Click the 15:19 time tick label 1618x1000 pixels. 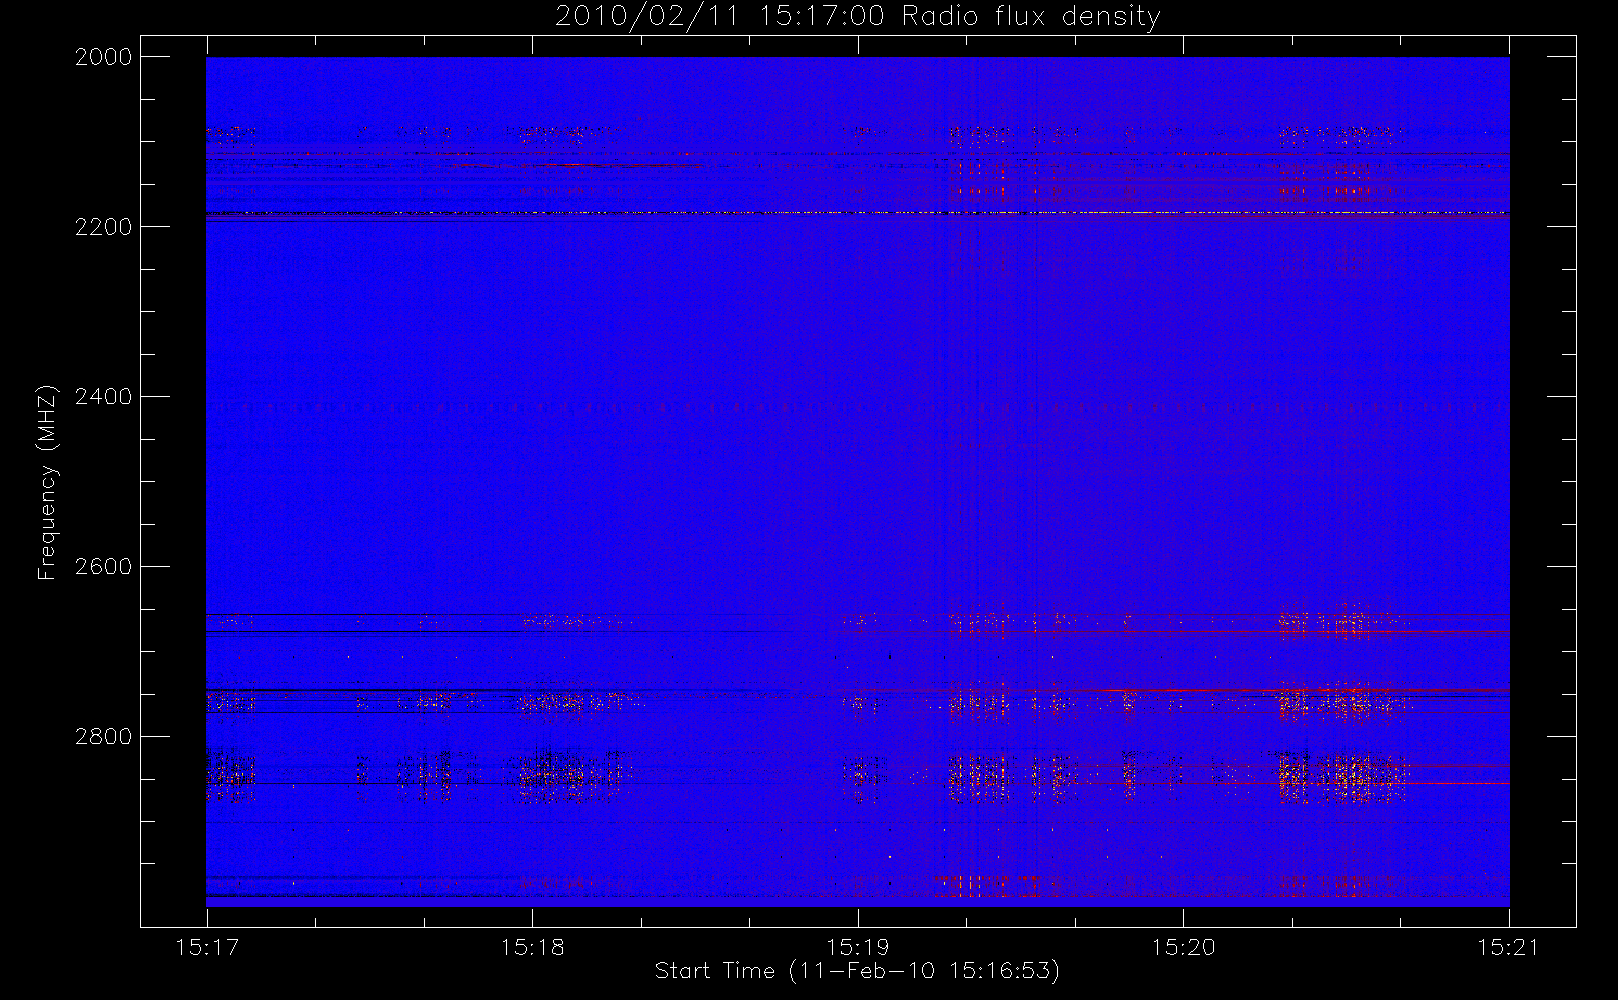pyautogui.click(x=858, y=947)
